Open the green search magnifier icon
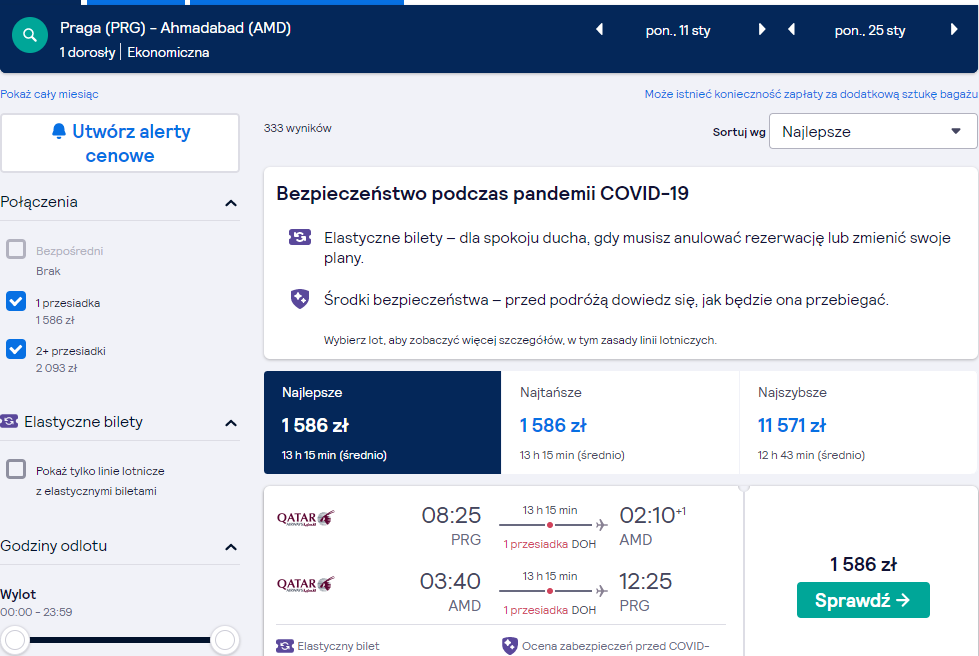Image resolution: width=979 pixels, height=656 pixels. point(29,35)
